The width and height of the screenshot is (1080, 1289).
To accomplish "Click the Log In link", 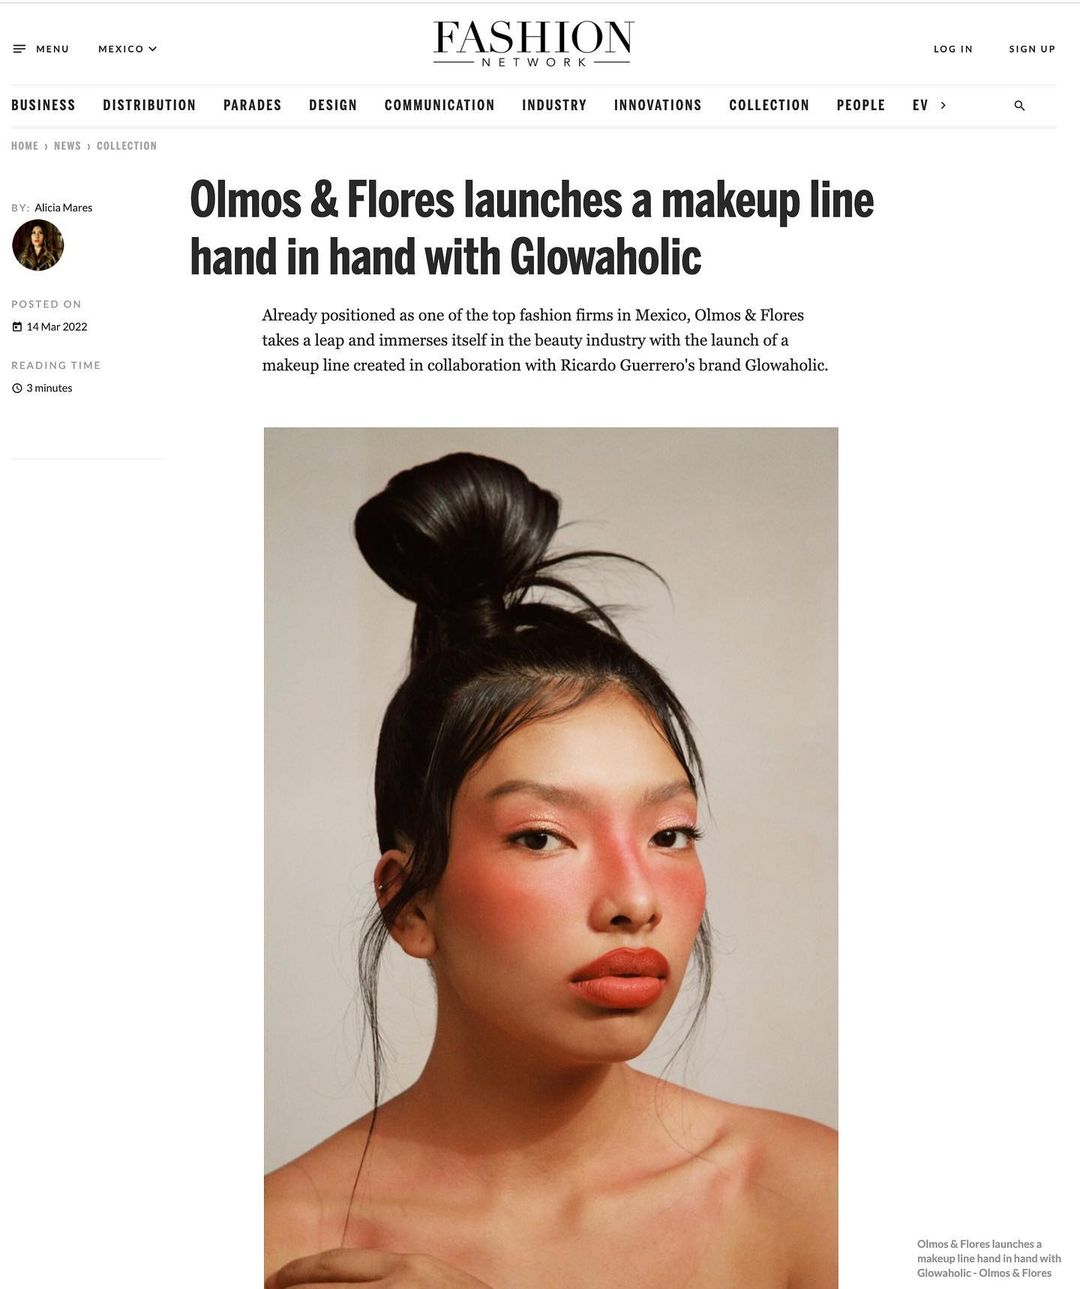I will 953,49.
